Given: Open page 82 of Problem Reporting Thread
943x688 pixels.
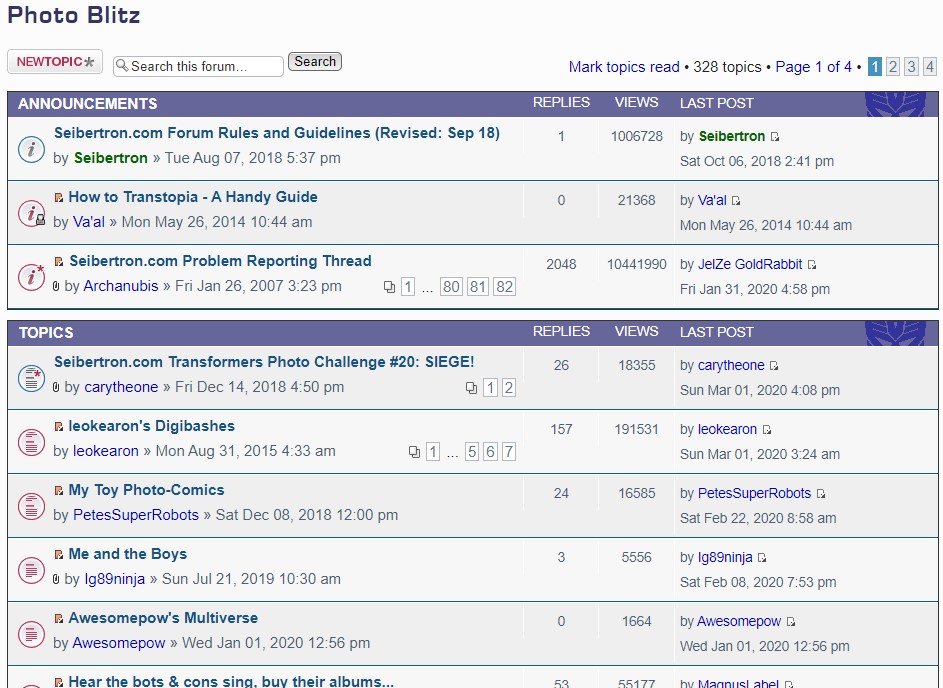Looking at the screenshot, I should click(x=505, y=287).
